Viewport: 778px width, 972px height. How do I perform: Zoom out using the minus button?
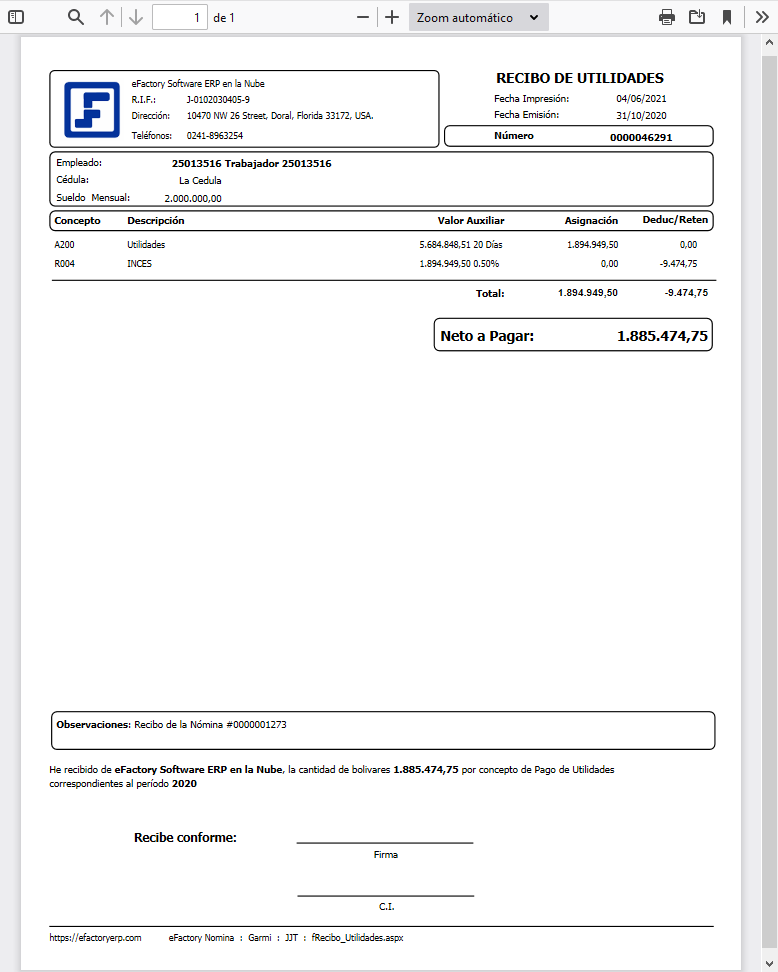(x=364, y=17)
